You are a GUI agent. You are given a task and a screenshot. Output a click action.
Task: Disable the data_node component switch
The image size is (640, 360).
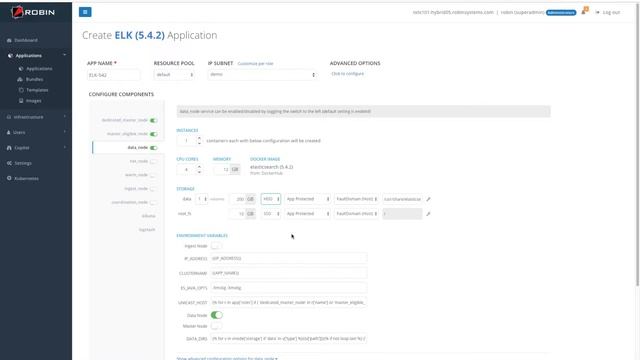click(x=153, y=148)
